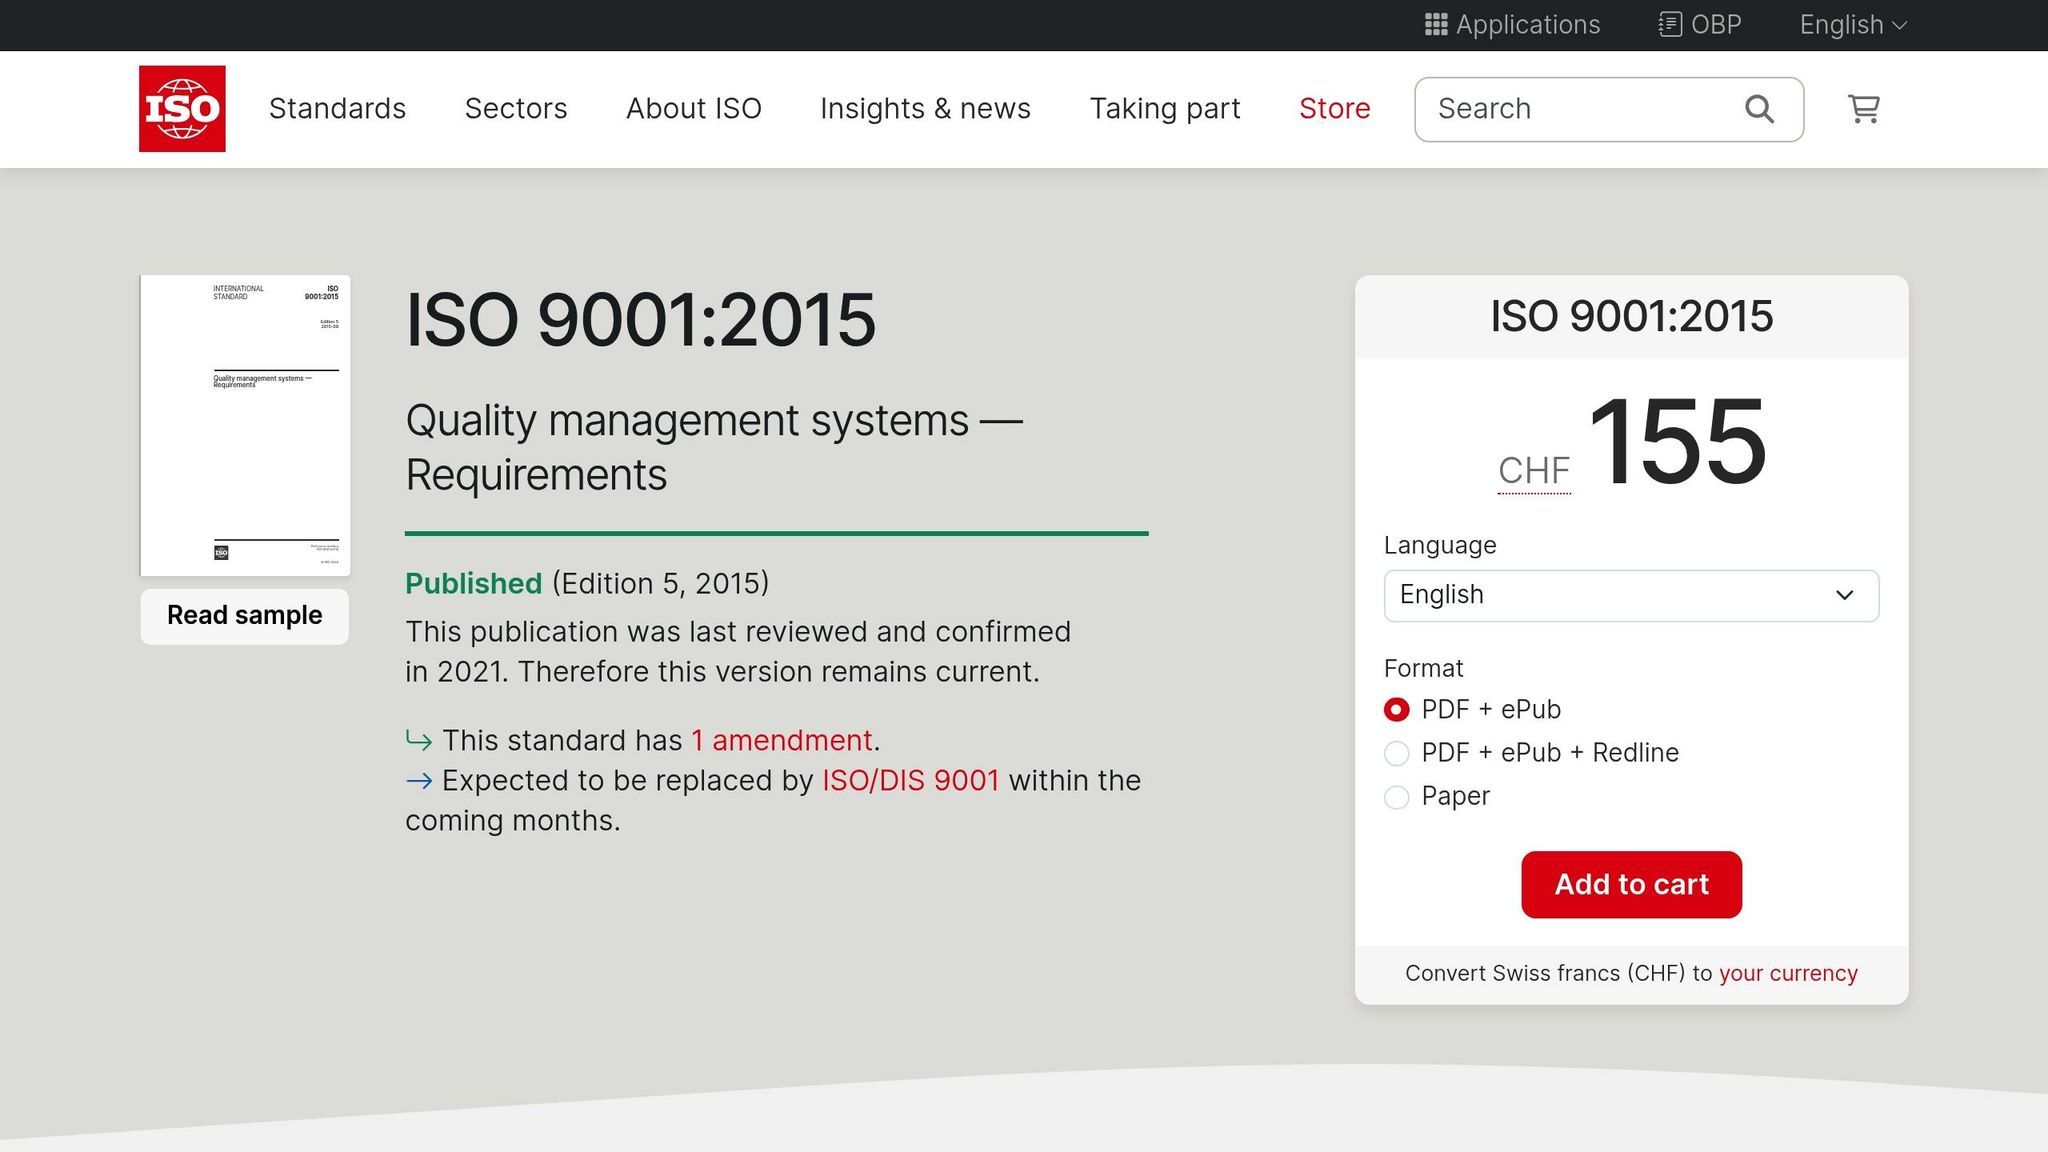Click the Applications grid icon
Viewport: 2048px width, 1152px height.
[1437, 24]
